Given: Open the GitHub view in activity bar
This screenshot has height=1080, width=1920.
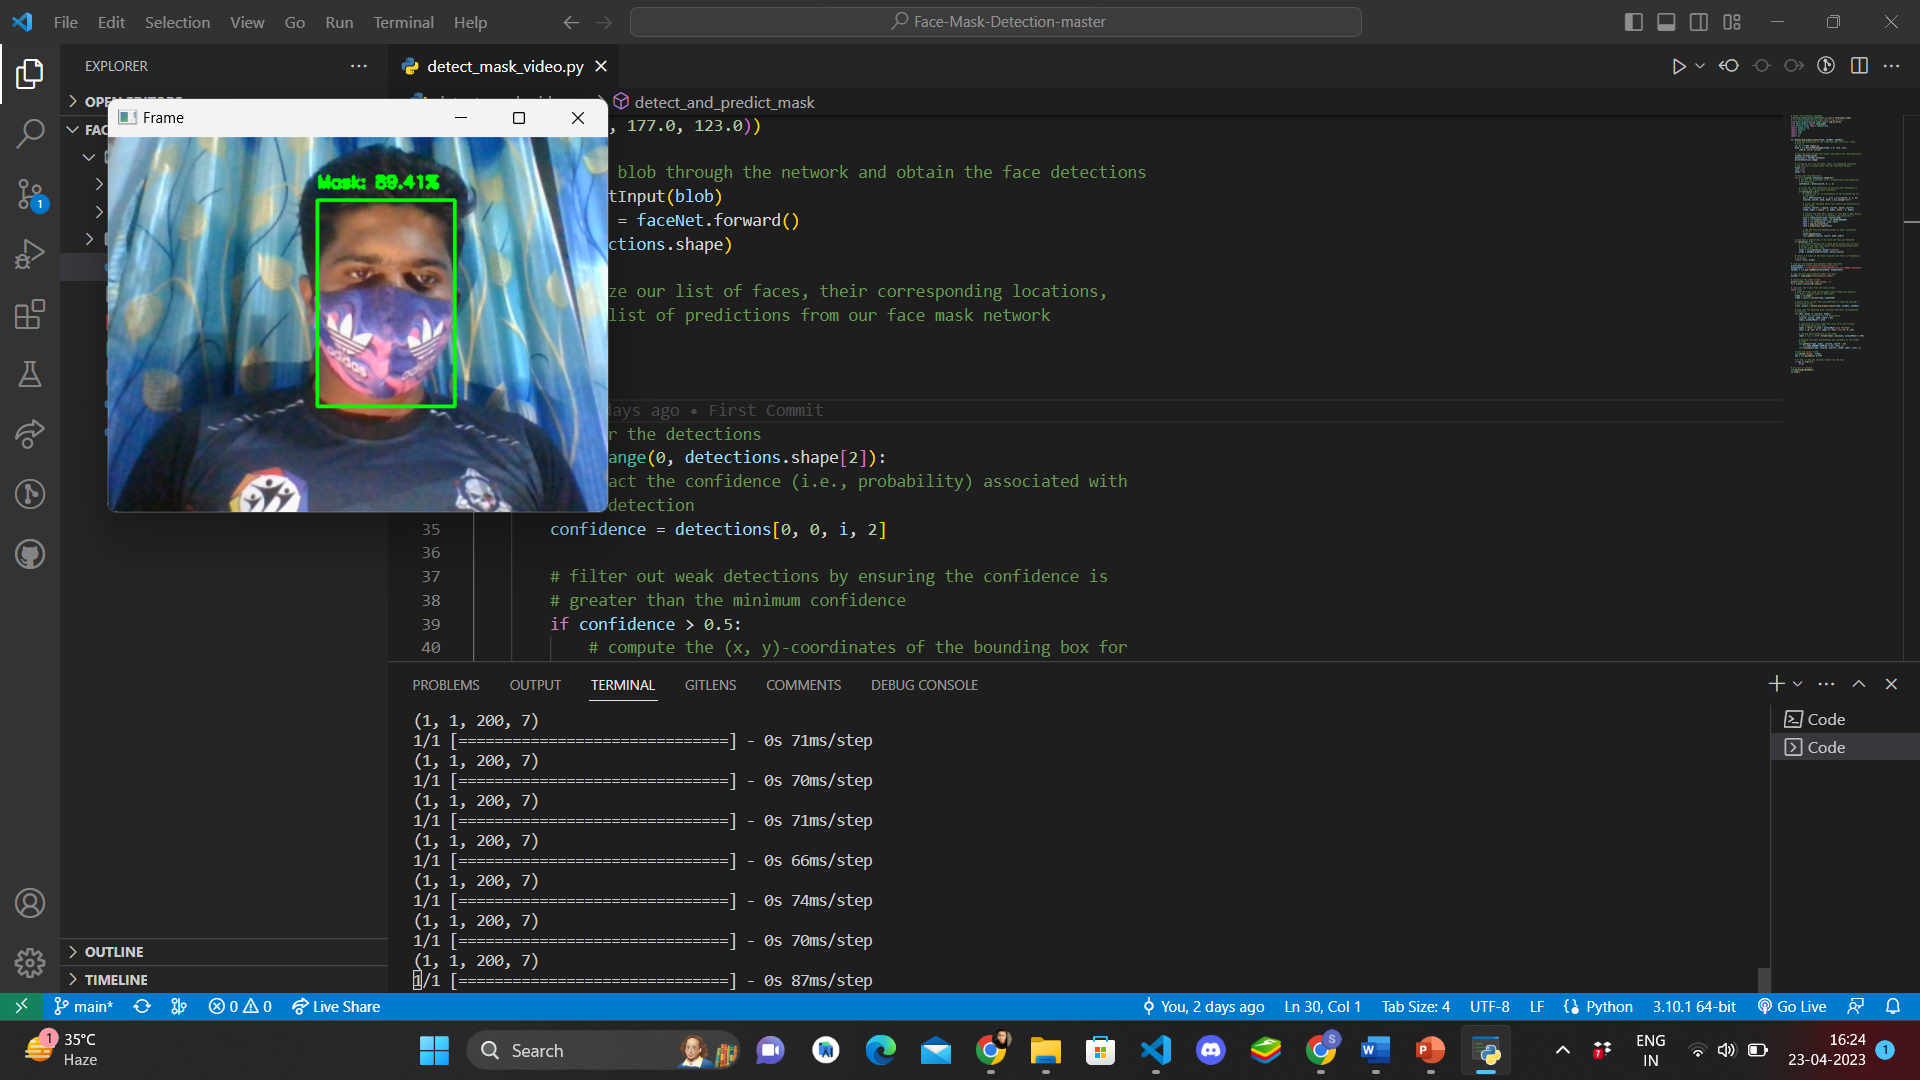Looking at the screenshot, I should pos(30,554).
